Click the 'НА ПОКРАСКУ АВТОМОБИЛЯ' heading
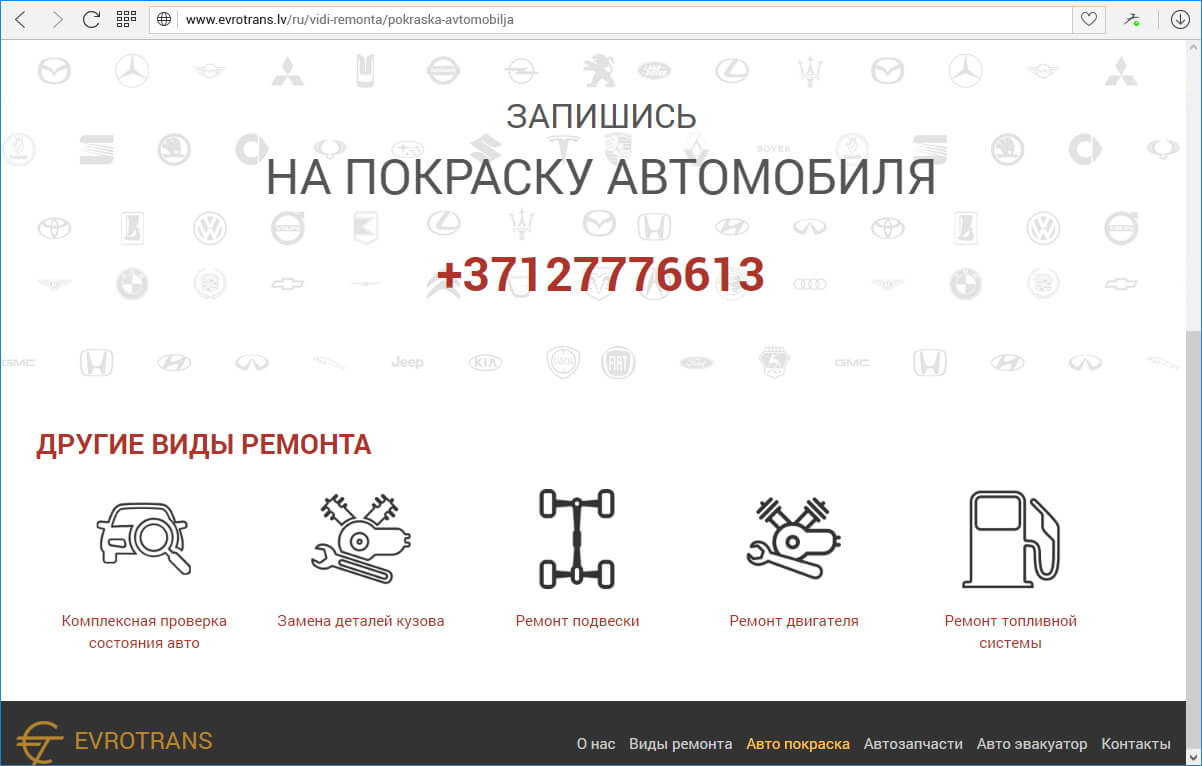Image resolution: width=1202 pixels, height=766 pixels. (601, 177)
